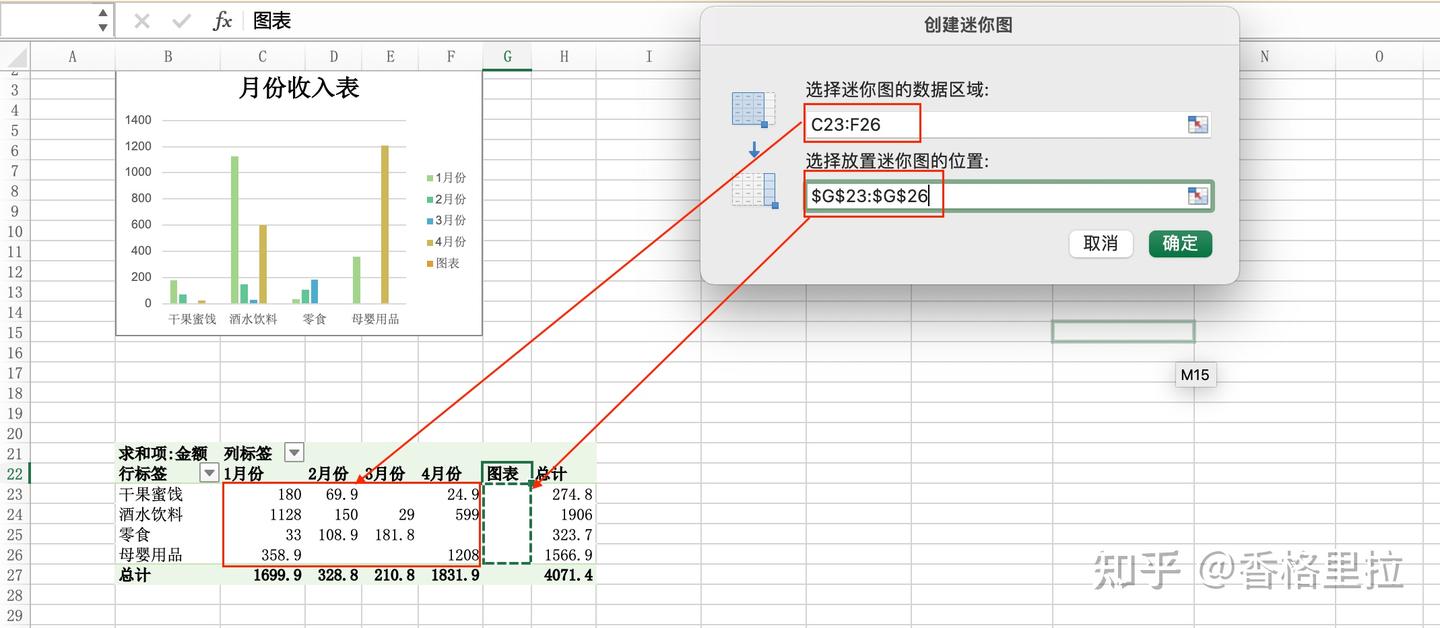Click the 图表 legend entry in chart

(x=441, y=263)
